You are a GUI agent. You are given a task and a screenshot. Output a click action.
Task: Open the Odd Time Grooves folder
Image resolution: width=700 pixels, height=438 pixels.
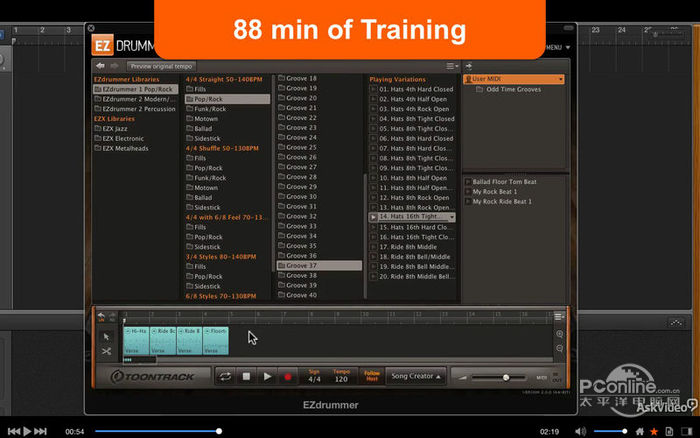[x=508, y=89]
